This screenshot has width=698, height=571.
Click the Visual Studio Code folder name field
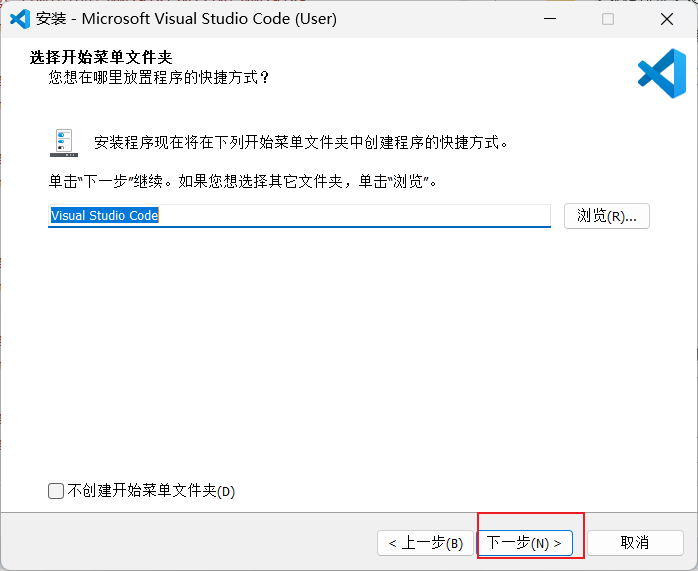tap(299, 216)
